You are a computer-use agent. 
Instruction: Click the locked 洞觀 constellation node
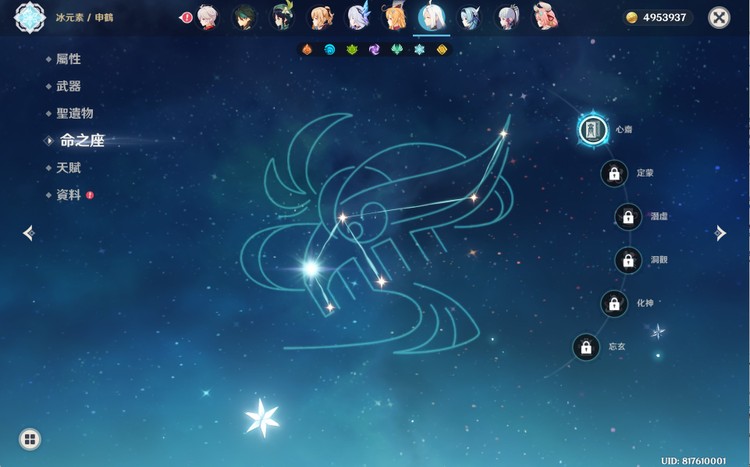pyautogui.click(x=628, y=260)
